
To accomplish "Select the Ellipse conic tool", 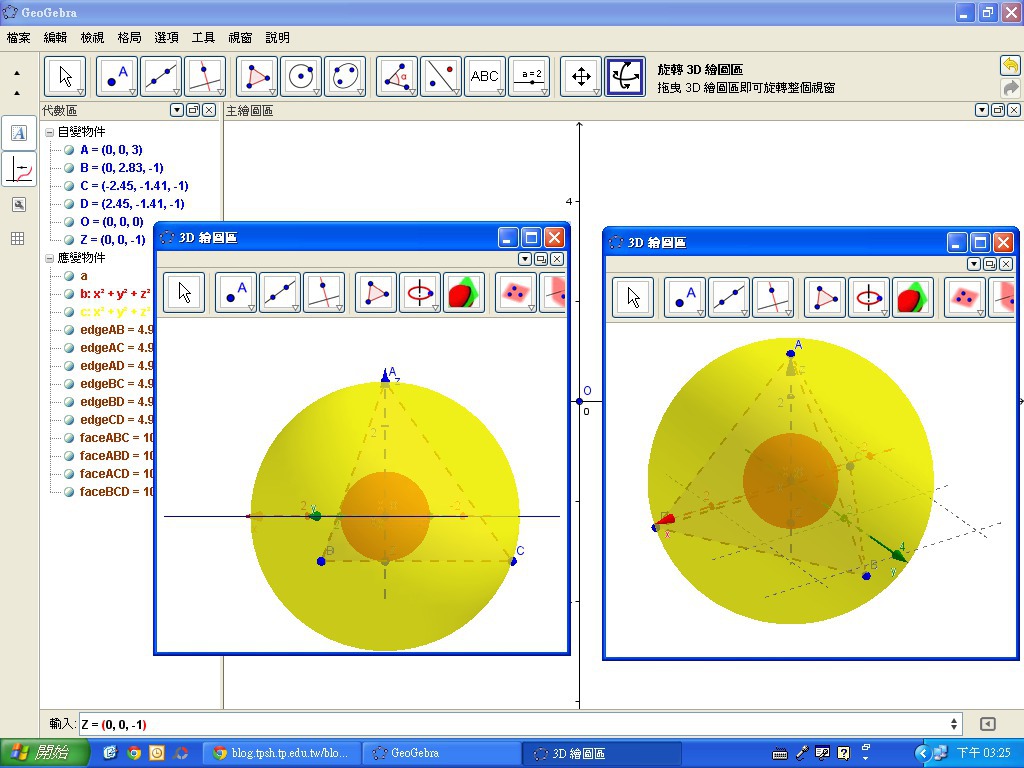I will (x=345, y=76).
